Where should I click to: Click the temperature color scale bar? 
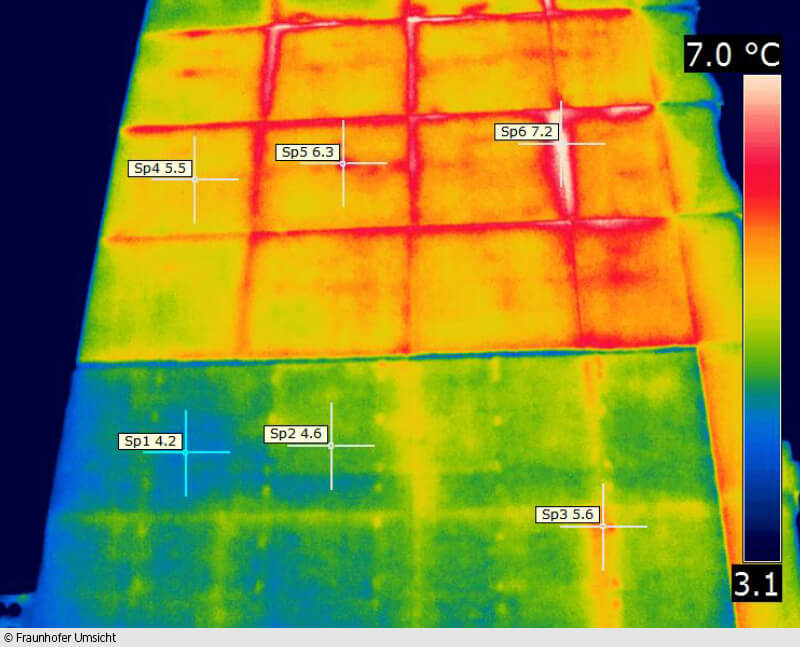(x=762, y=318)
